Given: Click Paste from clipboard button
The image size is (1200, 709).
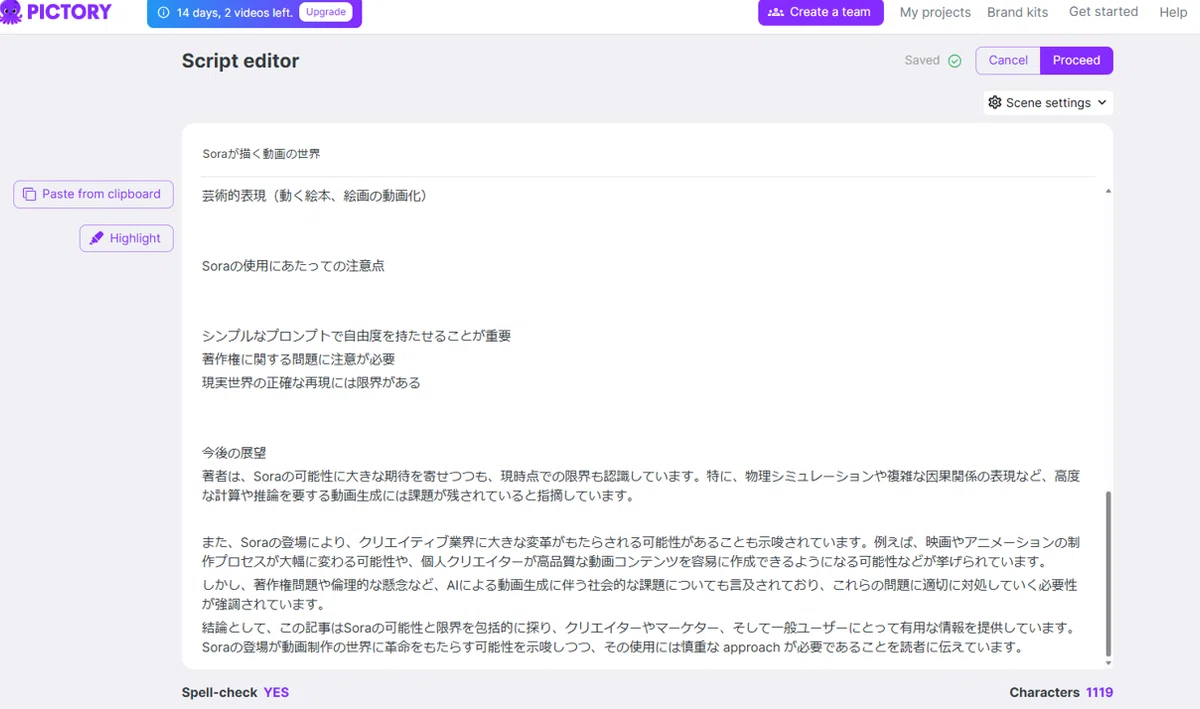Looking at the screenshot, I should tap(93, 194).
